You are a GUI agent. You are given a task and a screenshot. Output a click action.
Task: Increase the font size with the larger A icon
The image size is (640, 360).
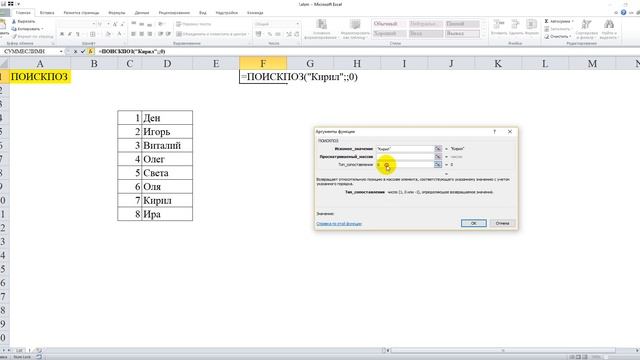pyautogui.click(x=115, y=24)
